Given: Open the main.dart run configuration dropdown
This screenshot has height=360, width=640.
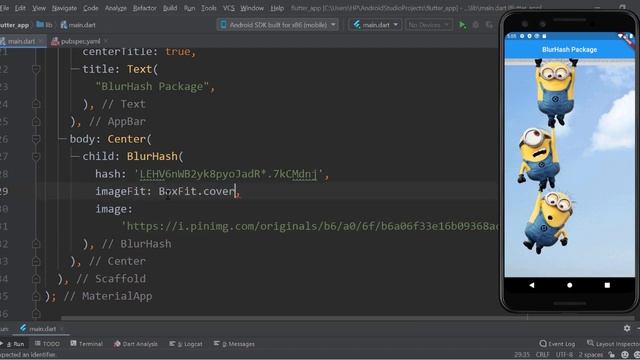Looking at the screenshot, I should point(375,25).
